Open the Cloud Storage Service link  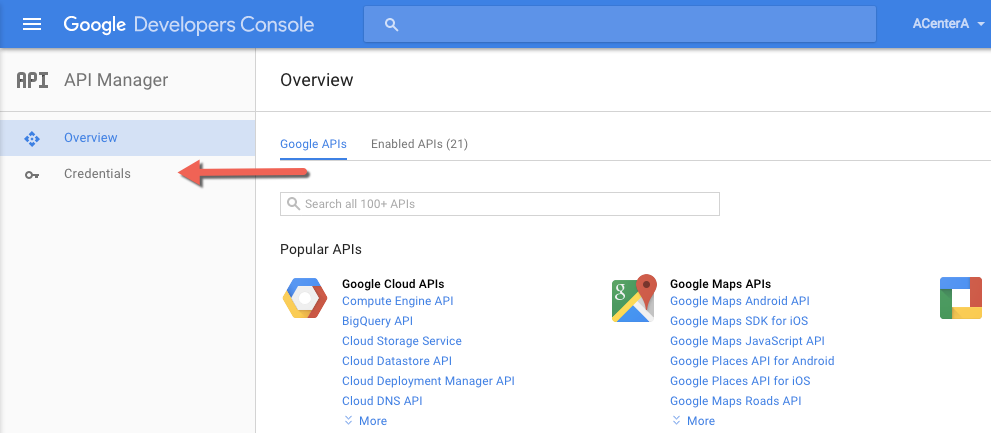[x=401, y=341]
